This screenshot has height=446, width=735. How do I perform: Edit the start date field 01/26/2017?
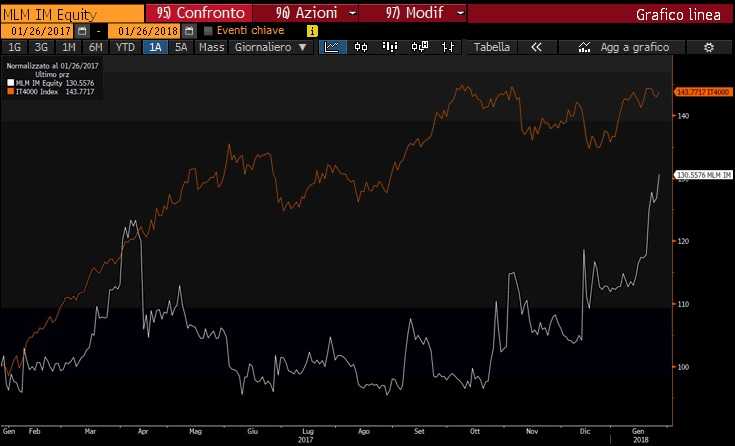tap(38, 31)
